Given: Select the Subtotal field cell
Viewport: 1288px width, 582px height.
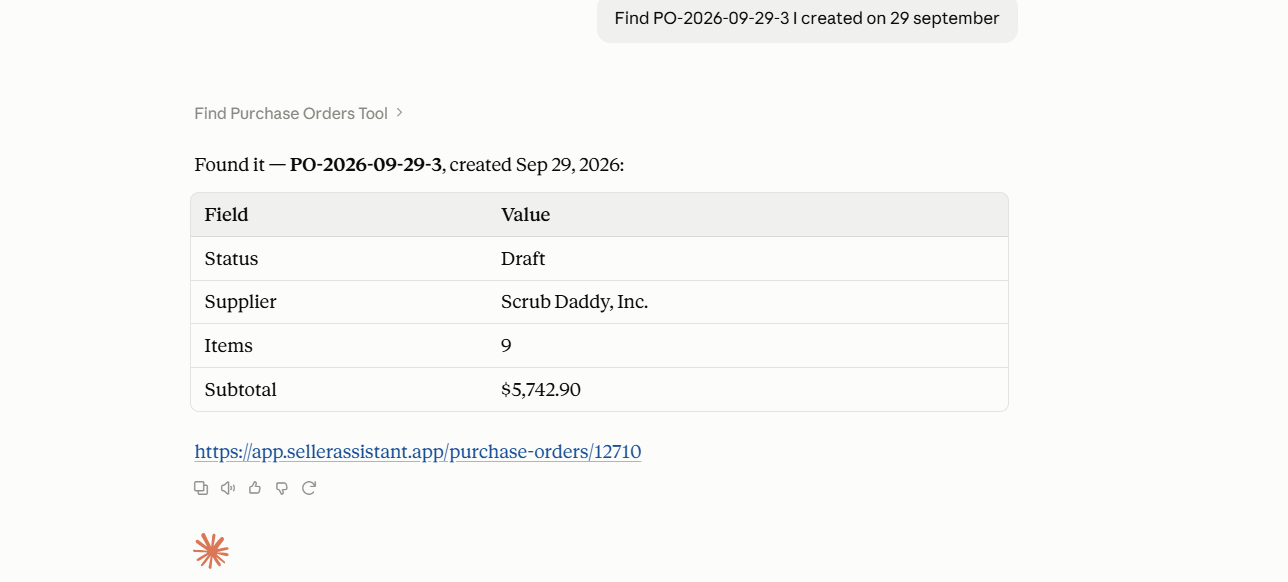Looking at the screenshot, I should click(240, 390).
